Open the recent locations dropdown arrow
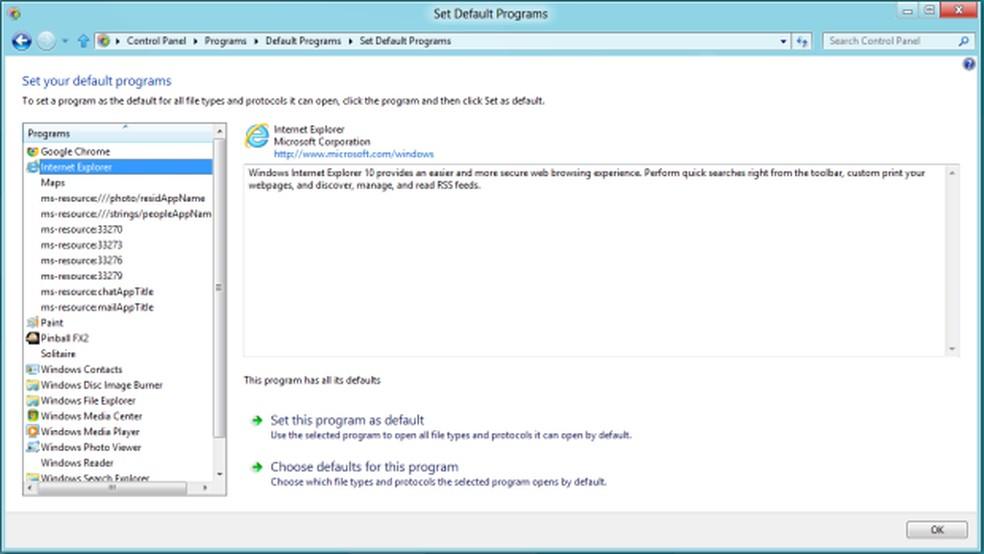Screen dimensions: 984x554 click(x=65, y=41)
